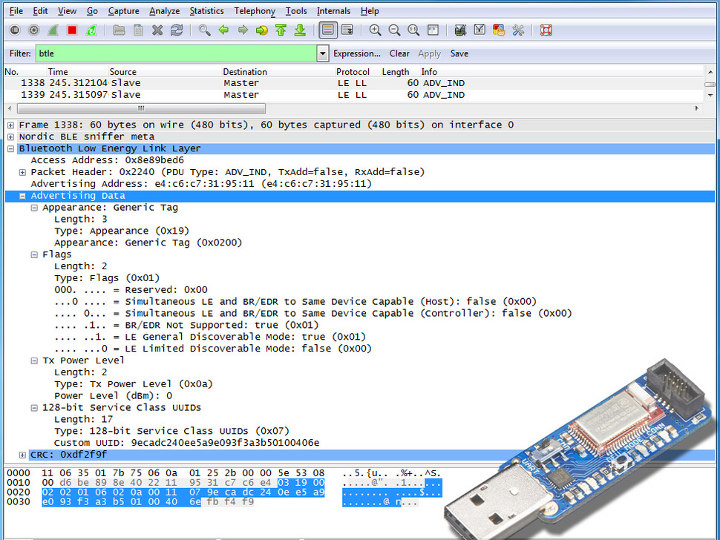Collapse the Advertising Data node
720x540 pixels.
[22, 196]
